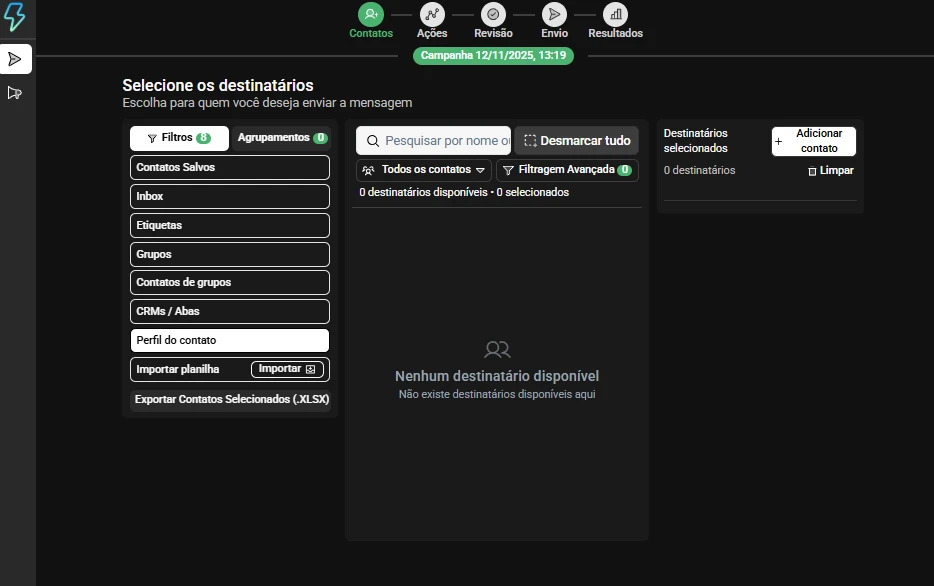Select the Perfil do contato filter

coord(229,340)
